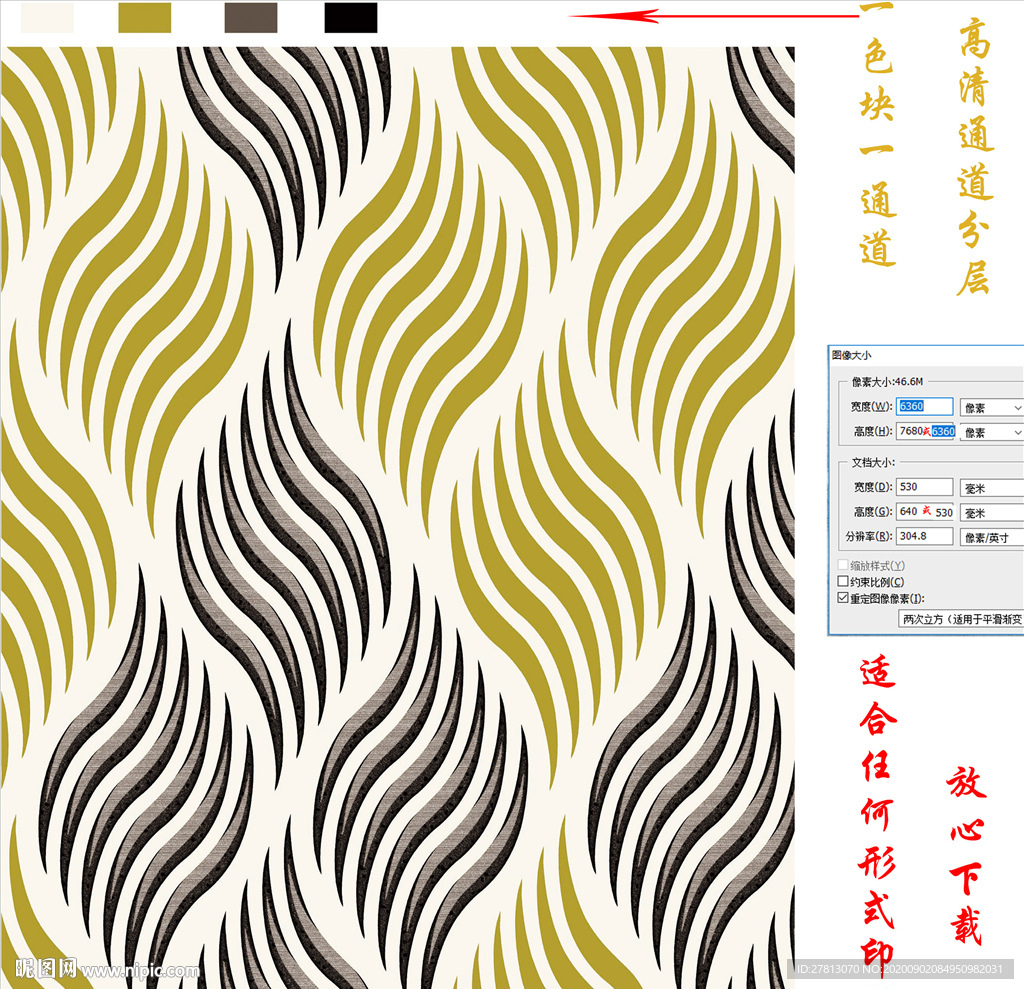Toggle the 缩放样式 checkbox
The width and height of the screenshot is (1024, 989).
click(x=843, y=565)
